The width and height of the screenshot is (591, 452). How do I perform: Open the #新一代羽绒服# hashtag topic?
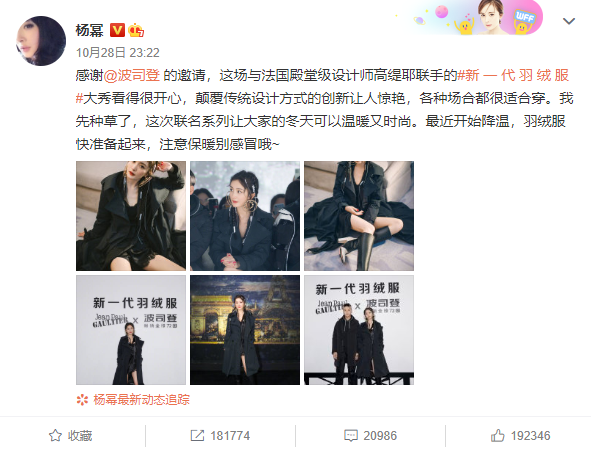(324, 87)
